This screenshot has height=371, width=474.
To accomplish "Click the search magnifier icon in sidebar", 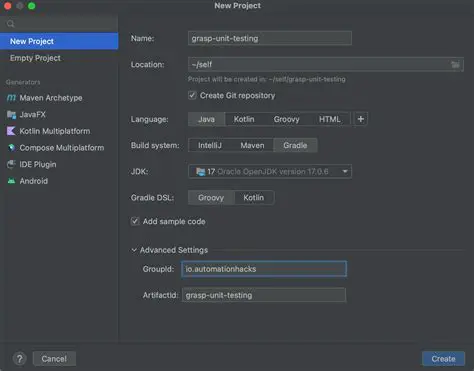I will tap(11, 24).
